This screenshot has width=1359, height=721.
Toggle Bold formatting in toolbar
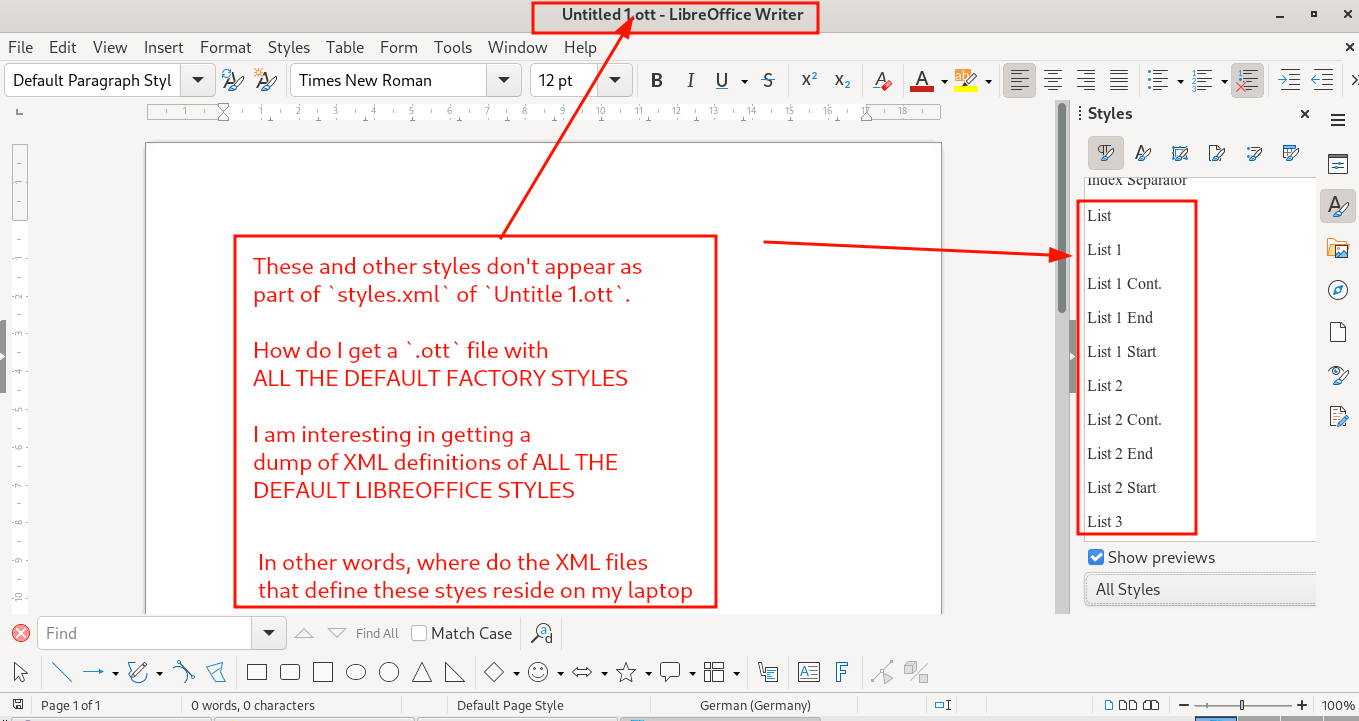(657, 81)
